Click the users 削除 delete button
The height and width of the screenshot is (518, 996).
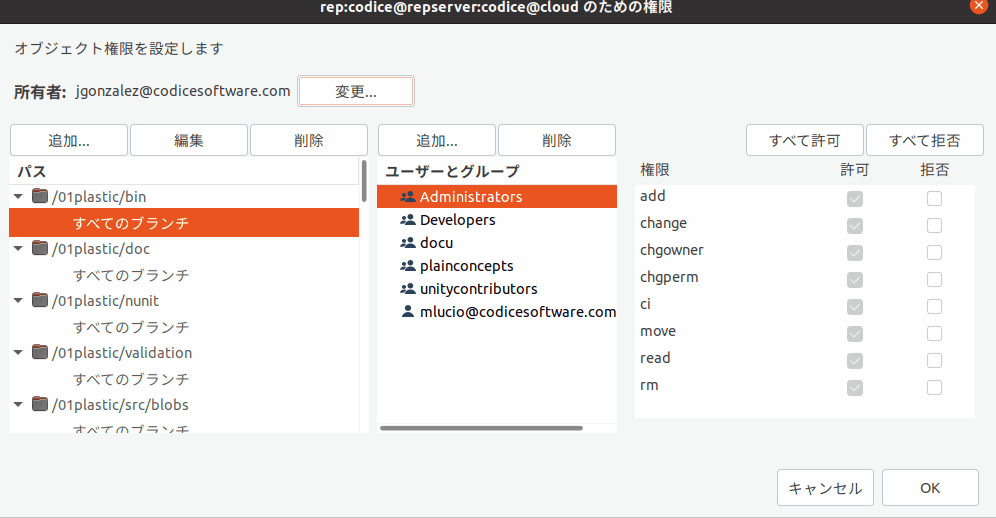tap(557, 140)
